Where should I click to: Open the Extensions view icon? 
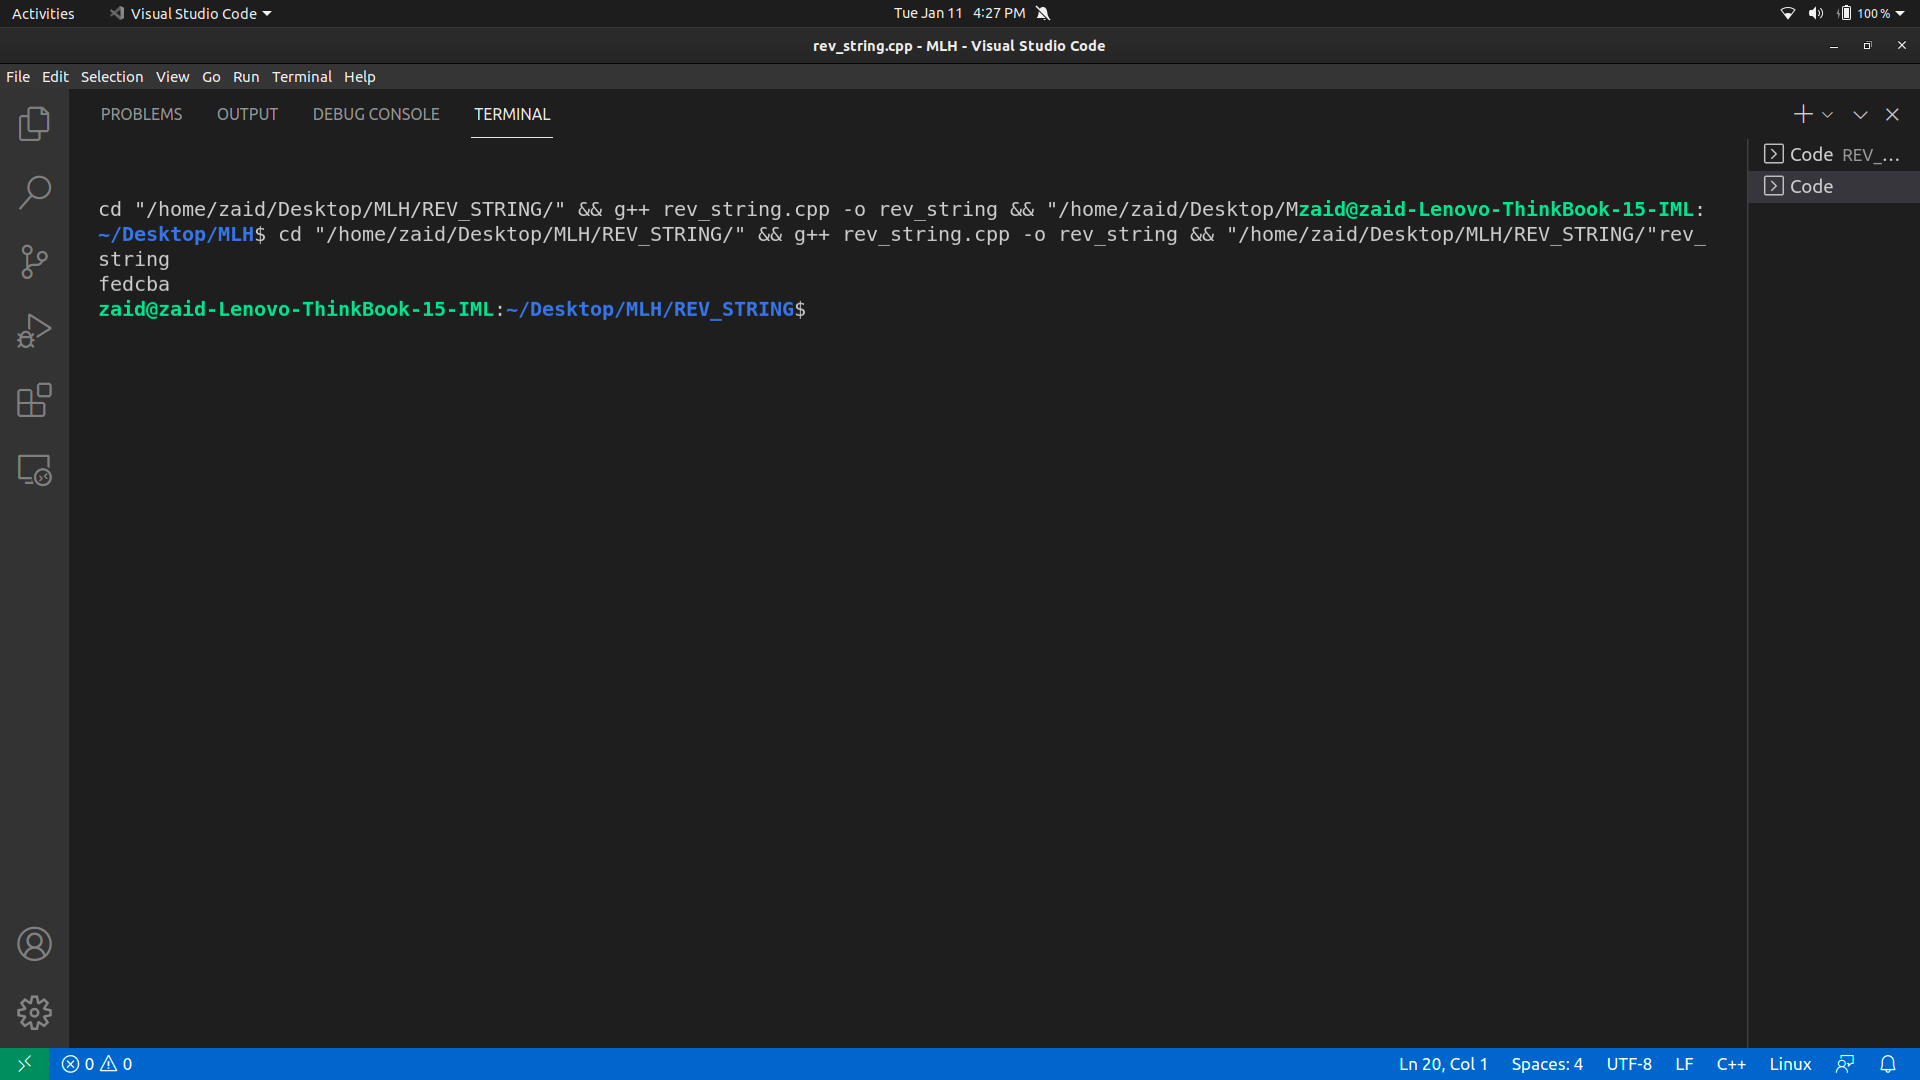point(34,400)
